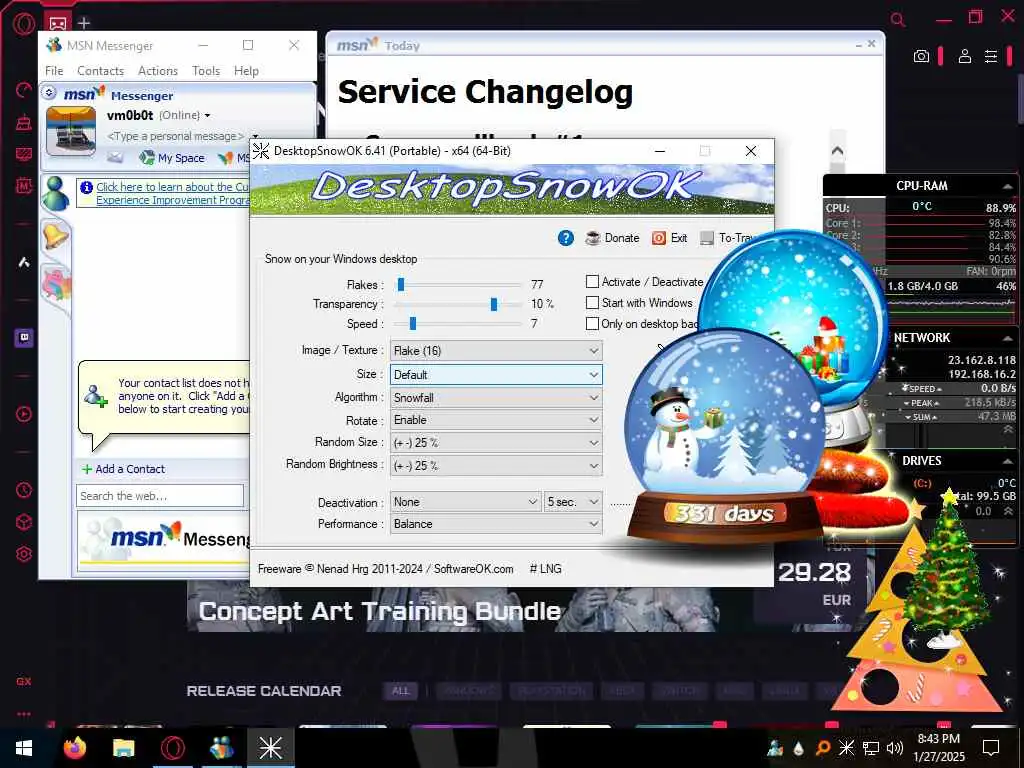Click Exit in DesktopSnowOK toolbar

pos(669,238)
